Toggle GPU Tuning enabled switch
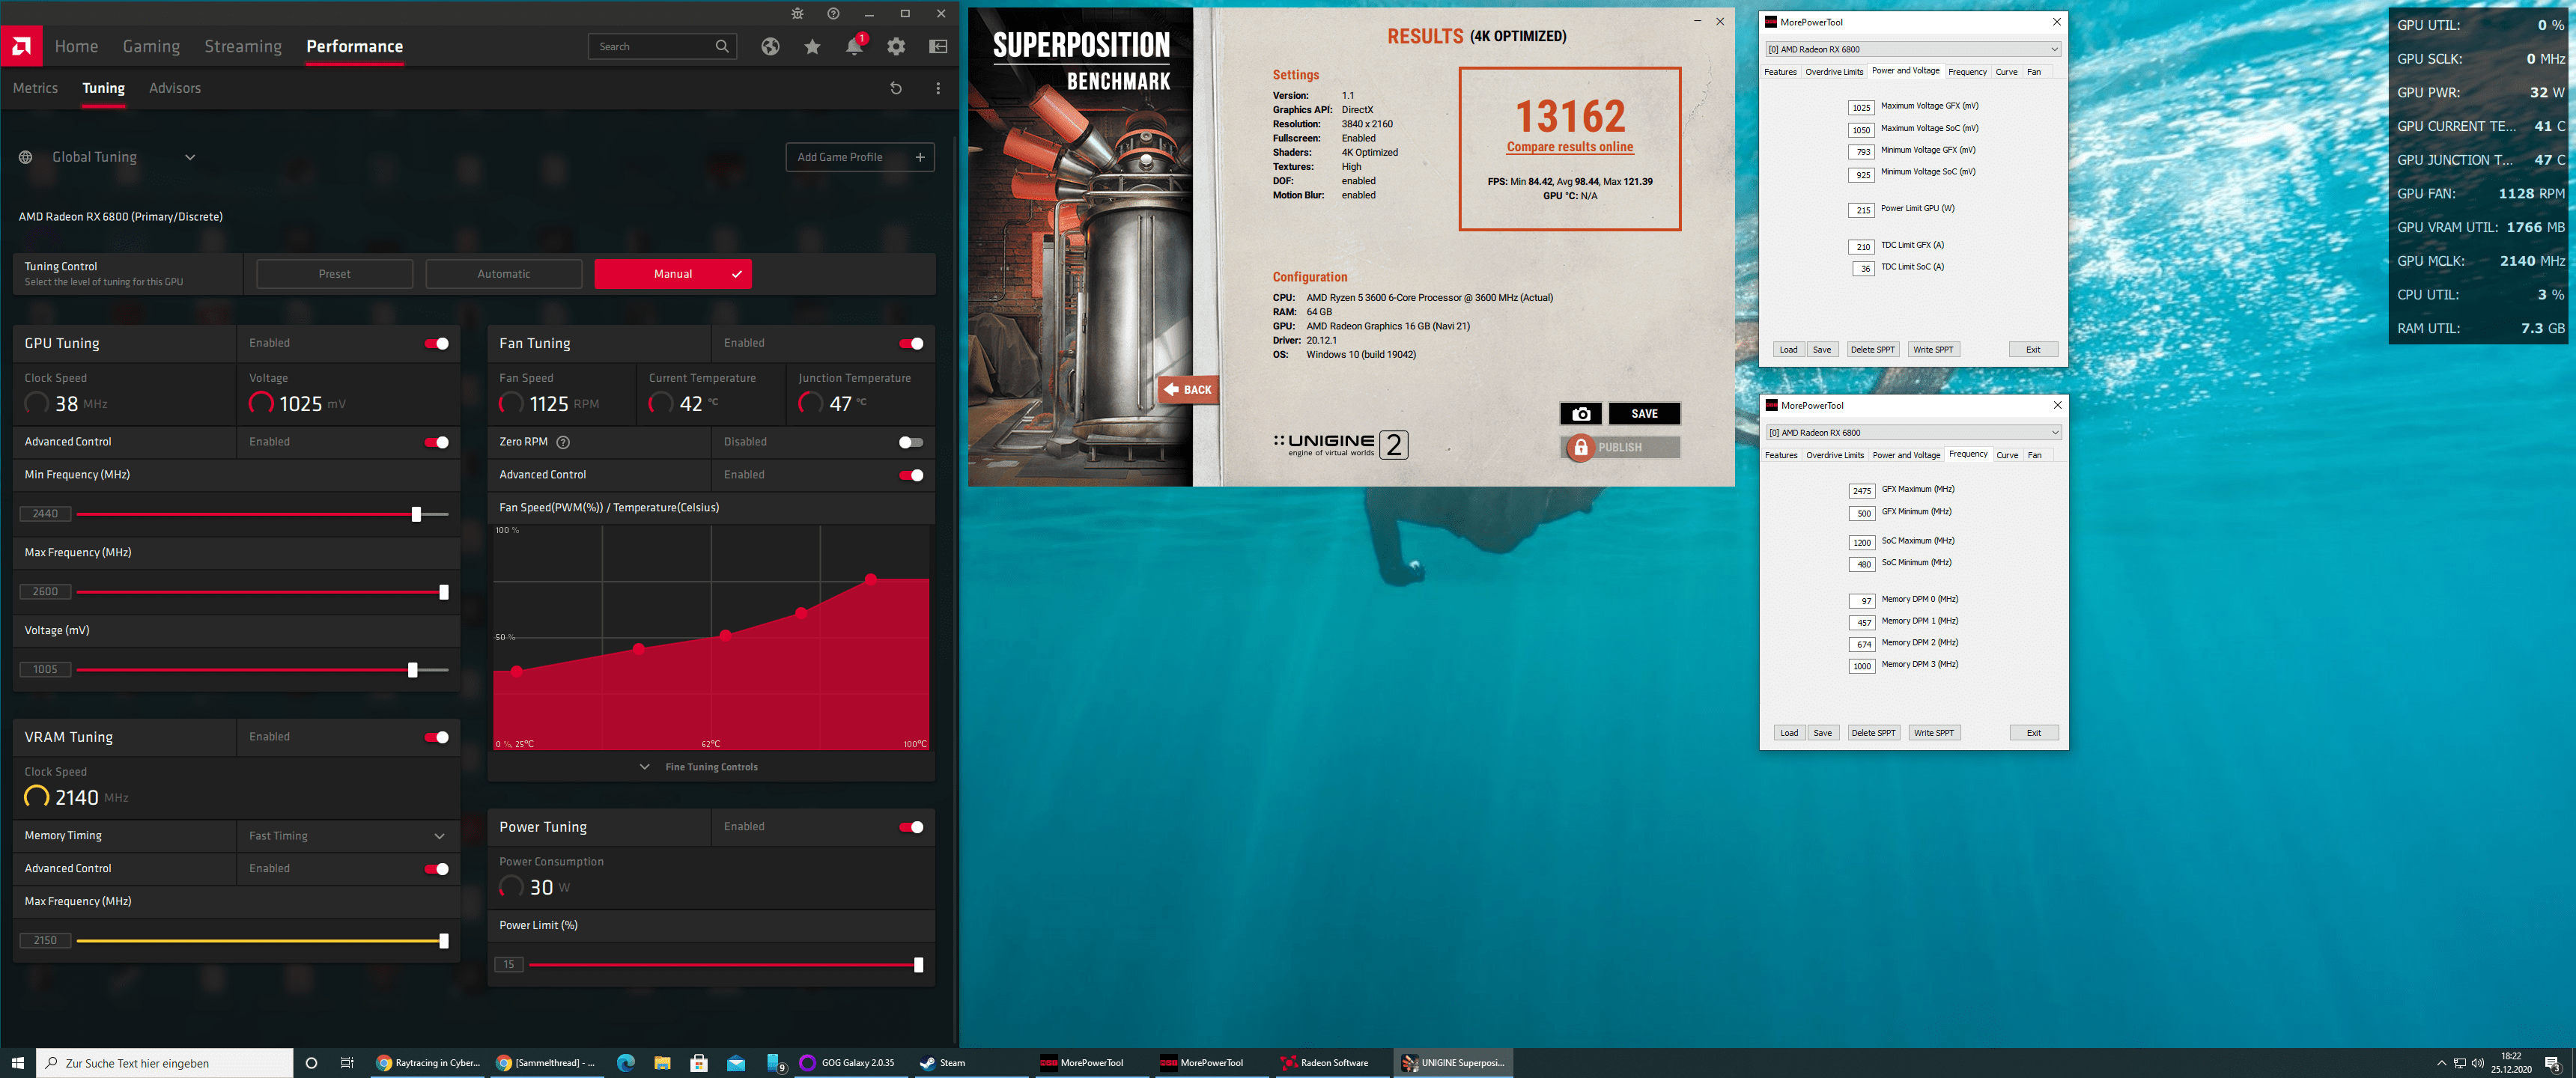Screen dimensions: 2576x1078 click(x=436, y=344)
